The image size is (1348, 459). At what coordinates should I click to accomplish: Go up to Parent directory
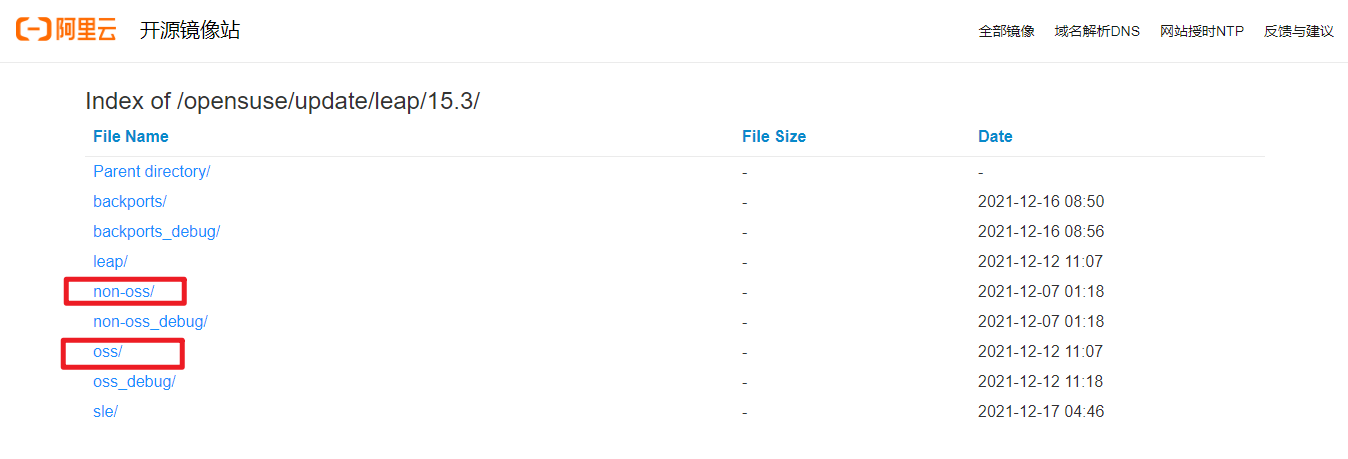151,171
